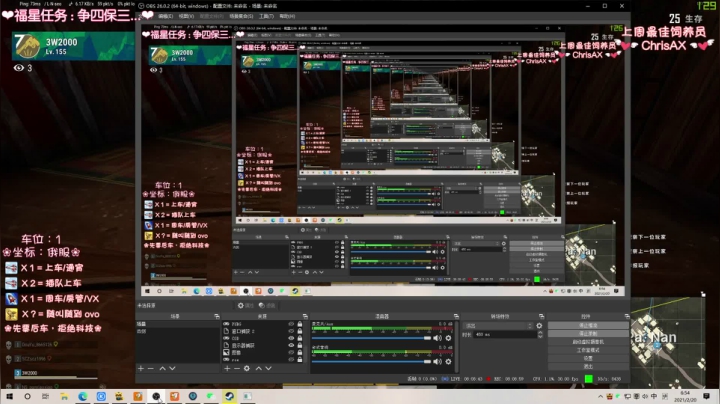This screenshot has width=720, height=404.
Task: Toggle lock on the display capture source
Action: [x=300, y=345]
